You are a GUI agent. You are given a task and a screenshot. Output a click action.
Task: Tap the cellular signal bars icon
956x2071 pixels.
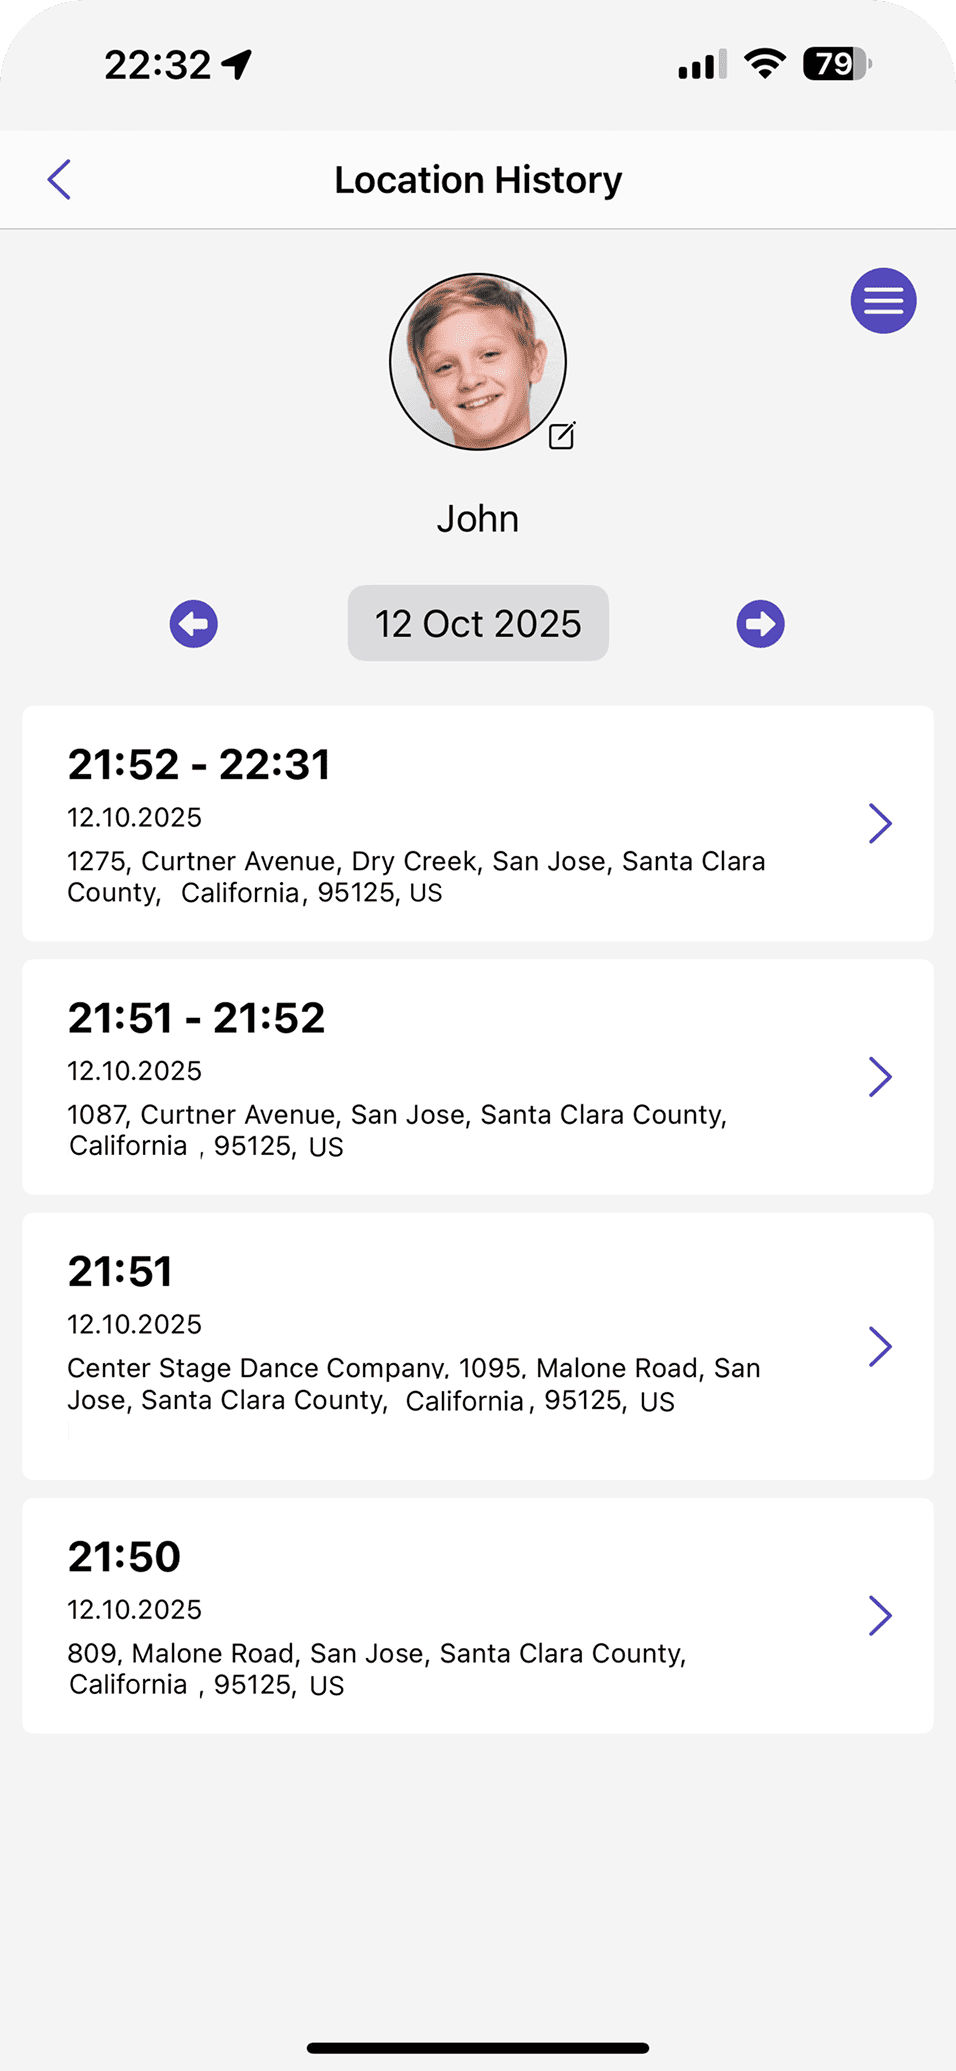click(702, 66)
